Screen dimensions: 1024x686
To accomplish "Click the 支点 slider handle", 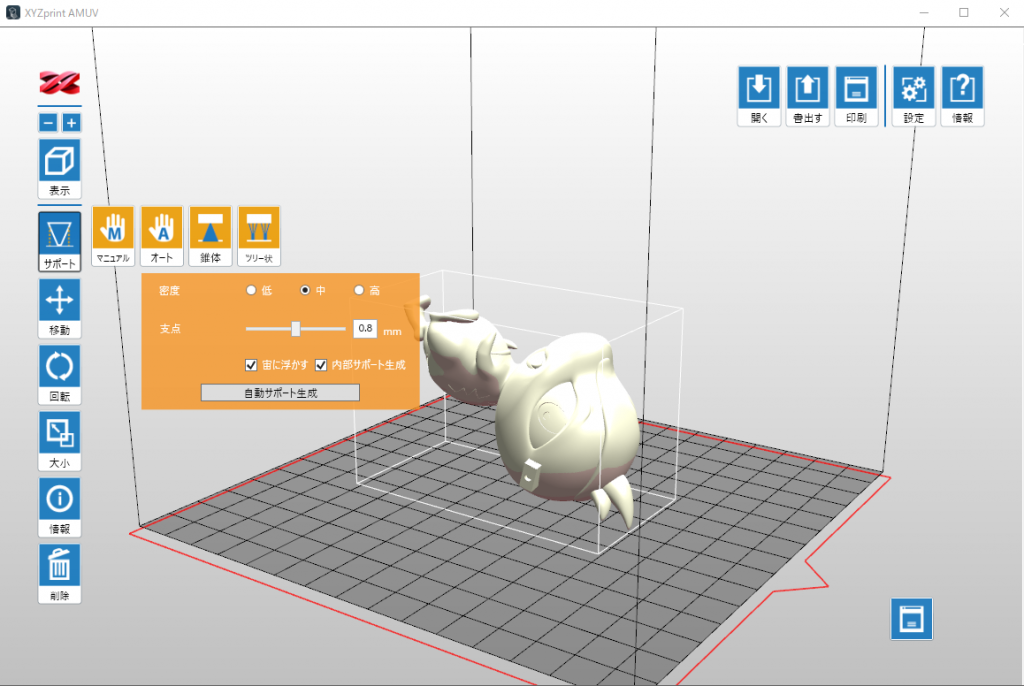I will [x=296, y=329].
